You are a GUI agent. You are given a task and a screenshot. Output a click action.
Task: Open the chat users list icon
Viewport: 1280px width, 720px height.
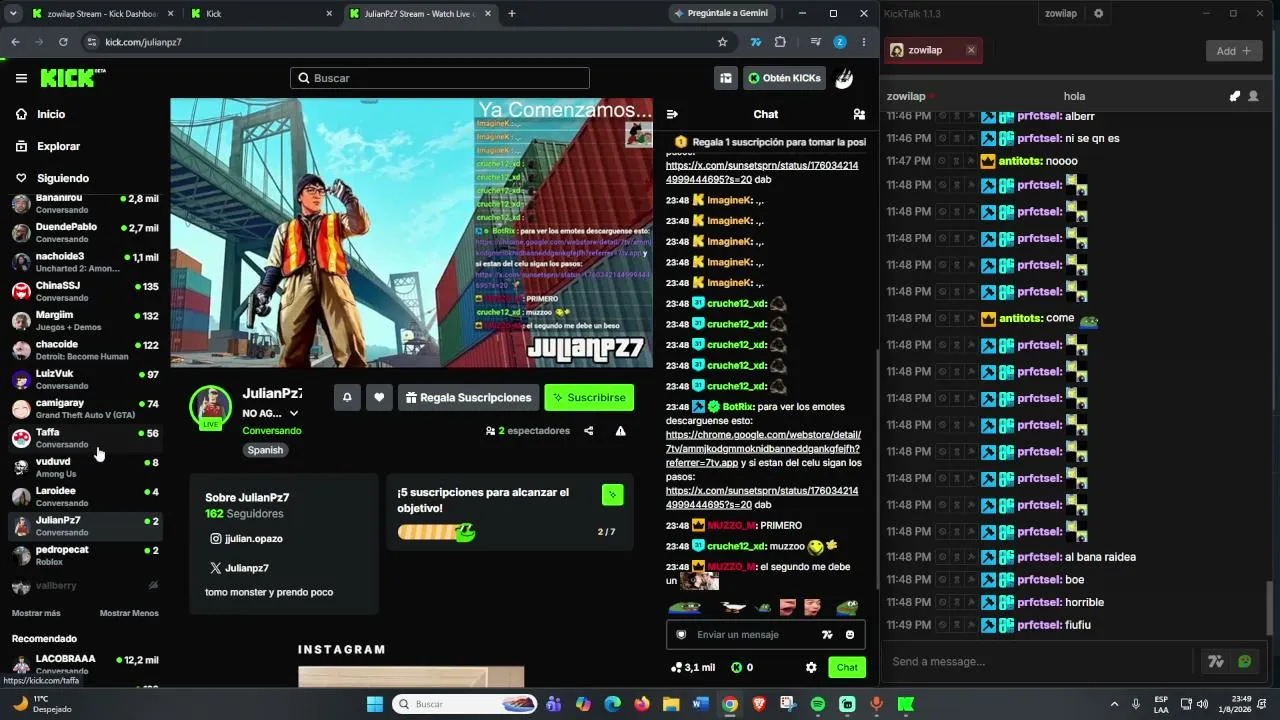[x=858, y=114]
